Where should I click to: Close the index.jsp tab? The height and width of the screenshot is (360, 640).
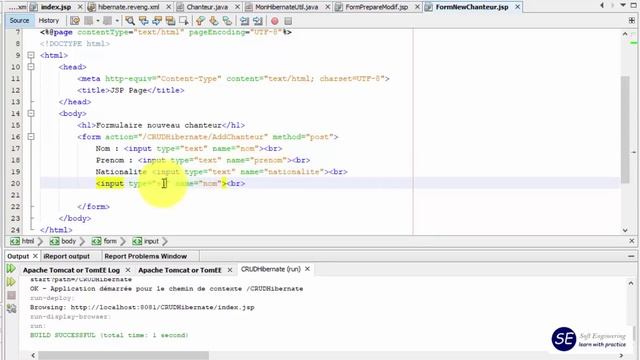click(x=80, y=7)
